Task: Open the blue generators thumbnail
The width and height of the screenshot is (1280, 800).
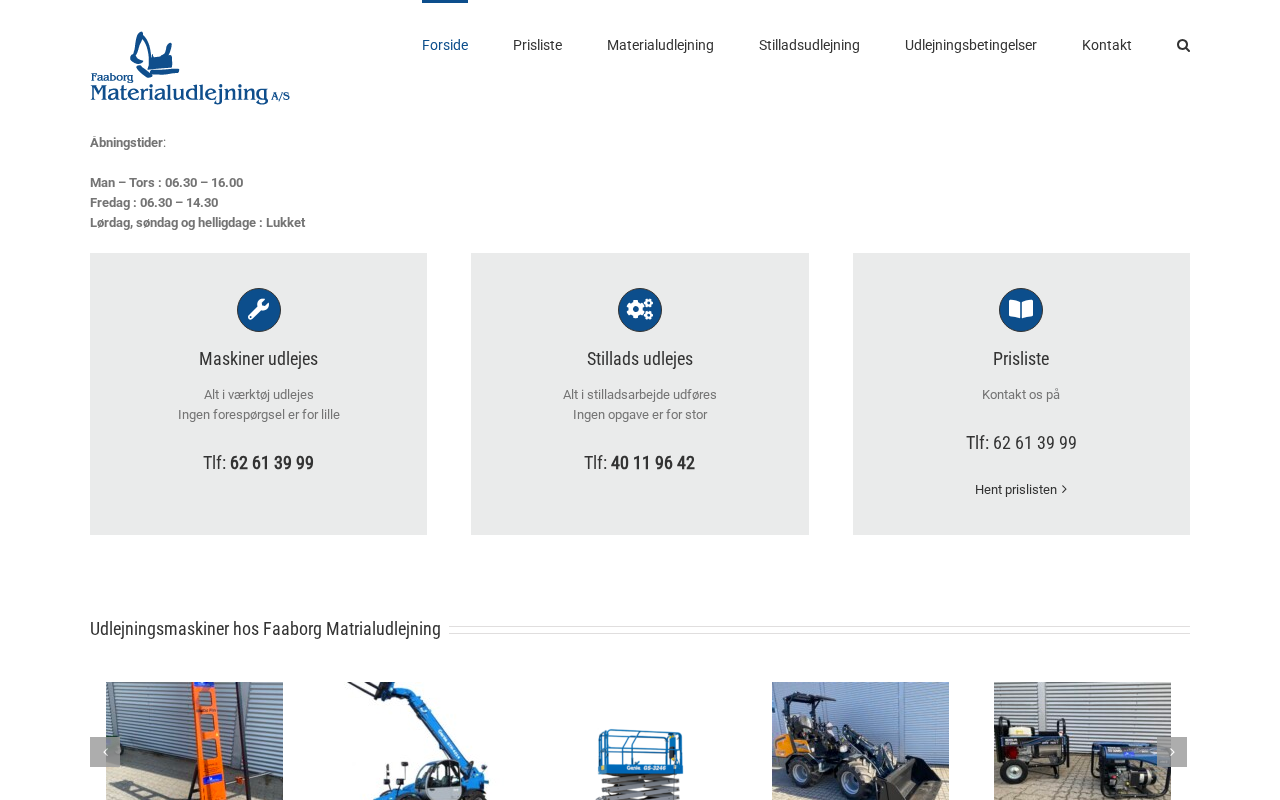Action: pyautogui.click(x=1082, y=741)
